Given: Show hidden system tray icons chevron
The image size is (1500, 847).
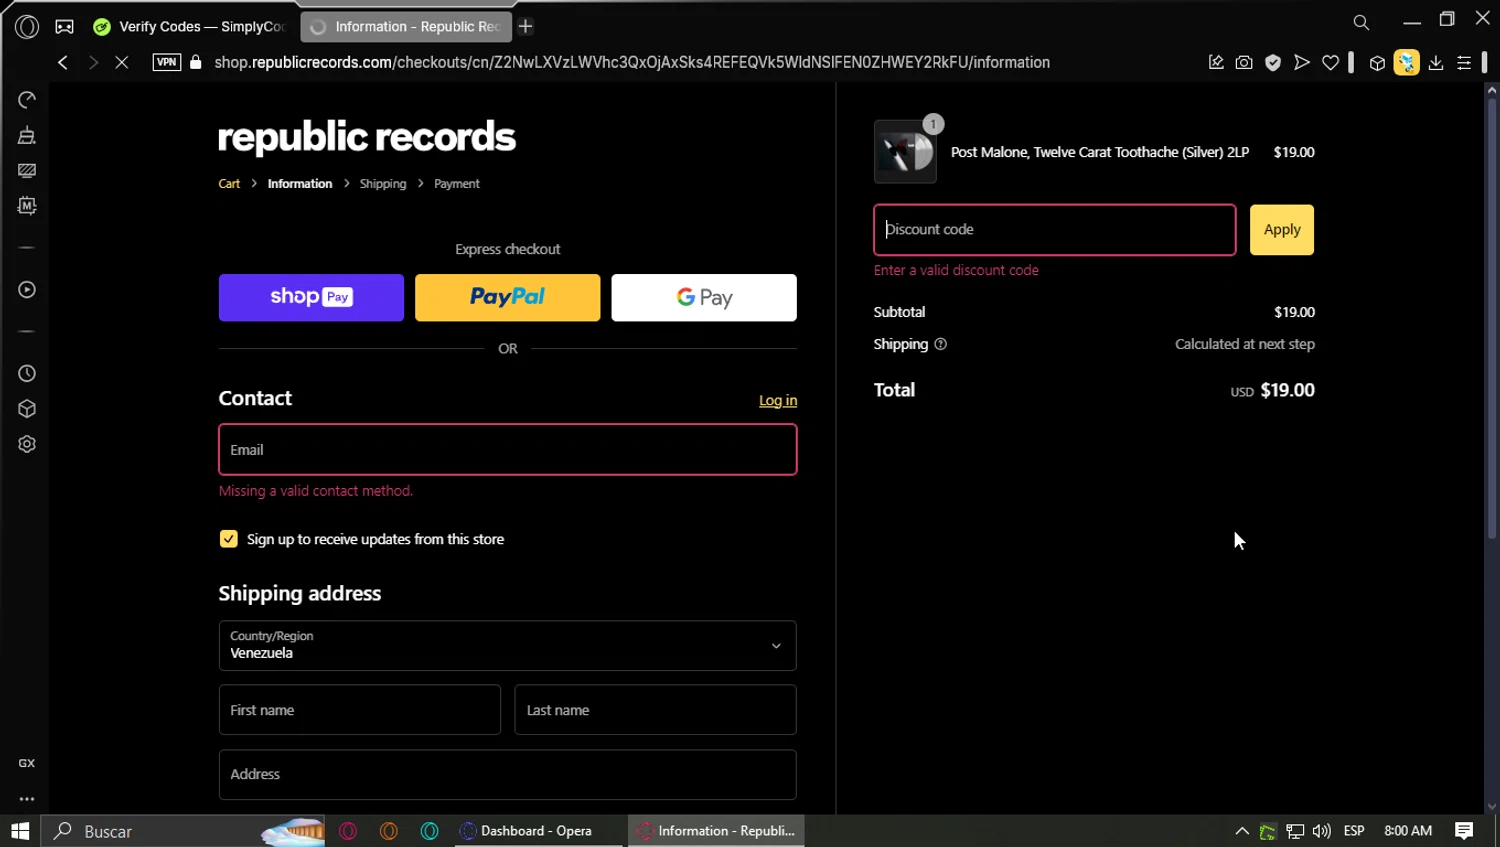Looking at the screenshot, I should tap(1242, 831).
